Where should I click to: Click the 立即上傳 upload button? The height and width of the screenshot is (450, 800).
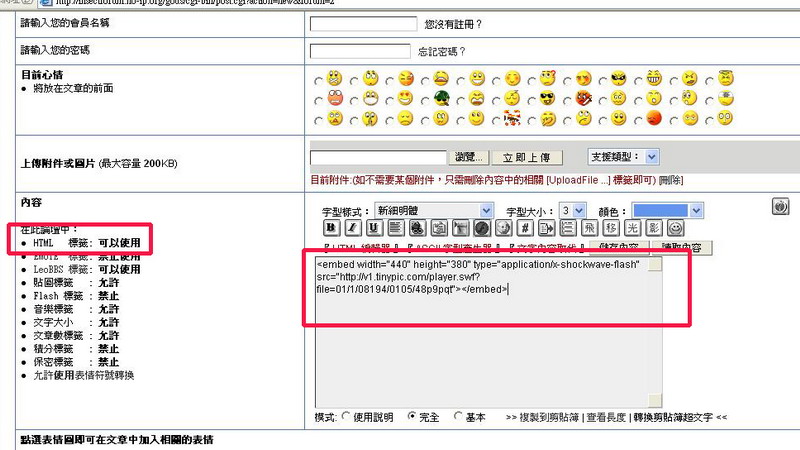pos(532,158)
